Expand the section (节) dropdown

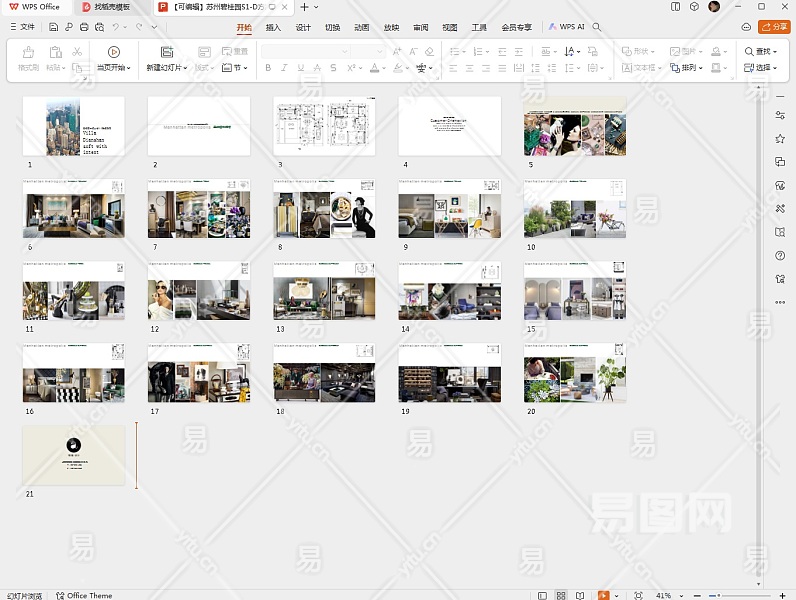pos(247,68)
